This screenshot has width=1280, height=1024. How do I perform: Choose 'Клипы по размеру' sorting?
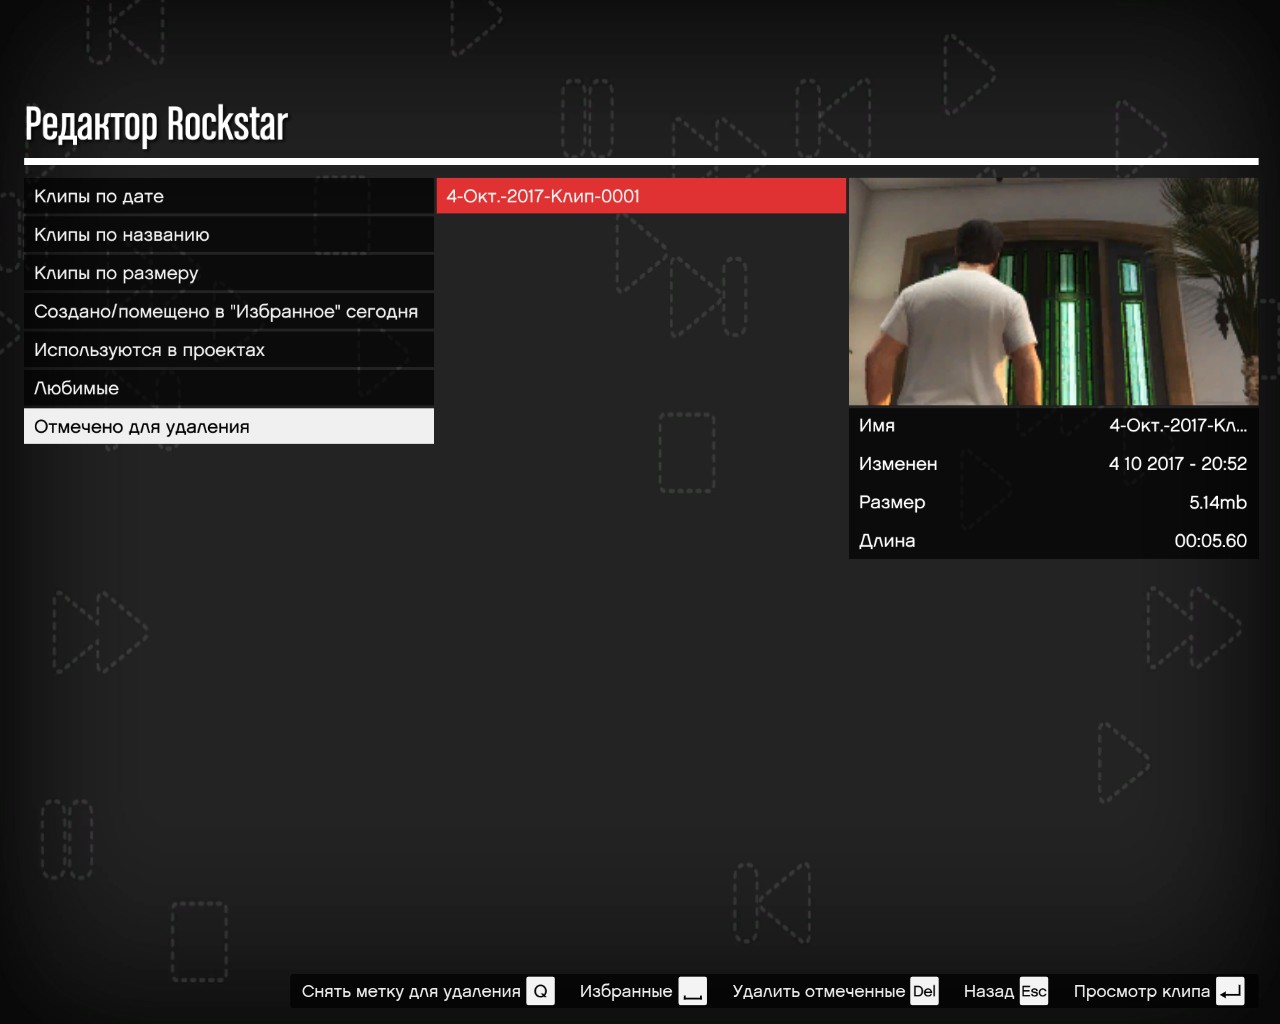tap(229, 273)
